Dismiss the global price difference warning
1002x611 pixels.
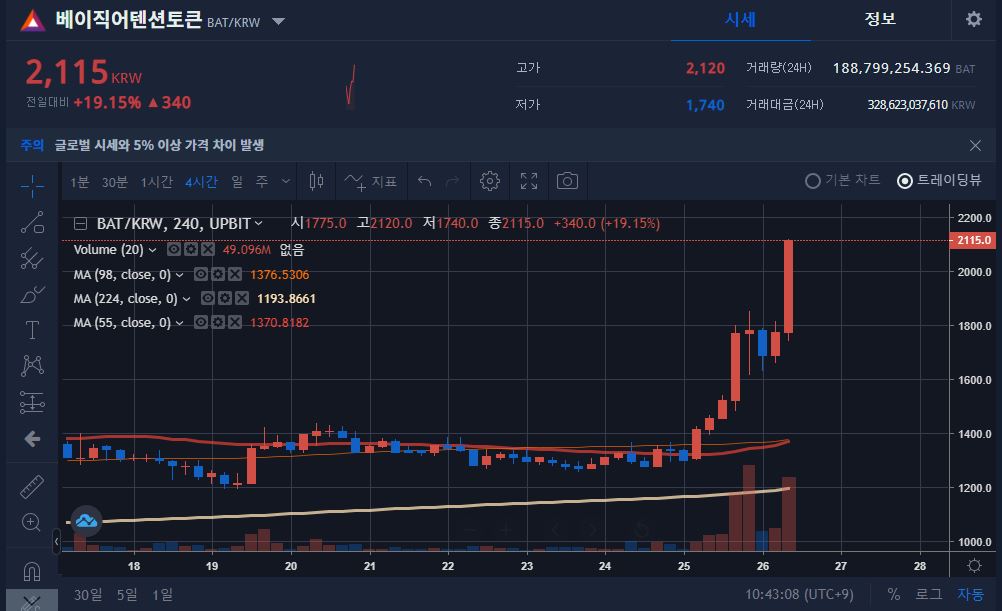(x=975, y=146)
